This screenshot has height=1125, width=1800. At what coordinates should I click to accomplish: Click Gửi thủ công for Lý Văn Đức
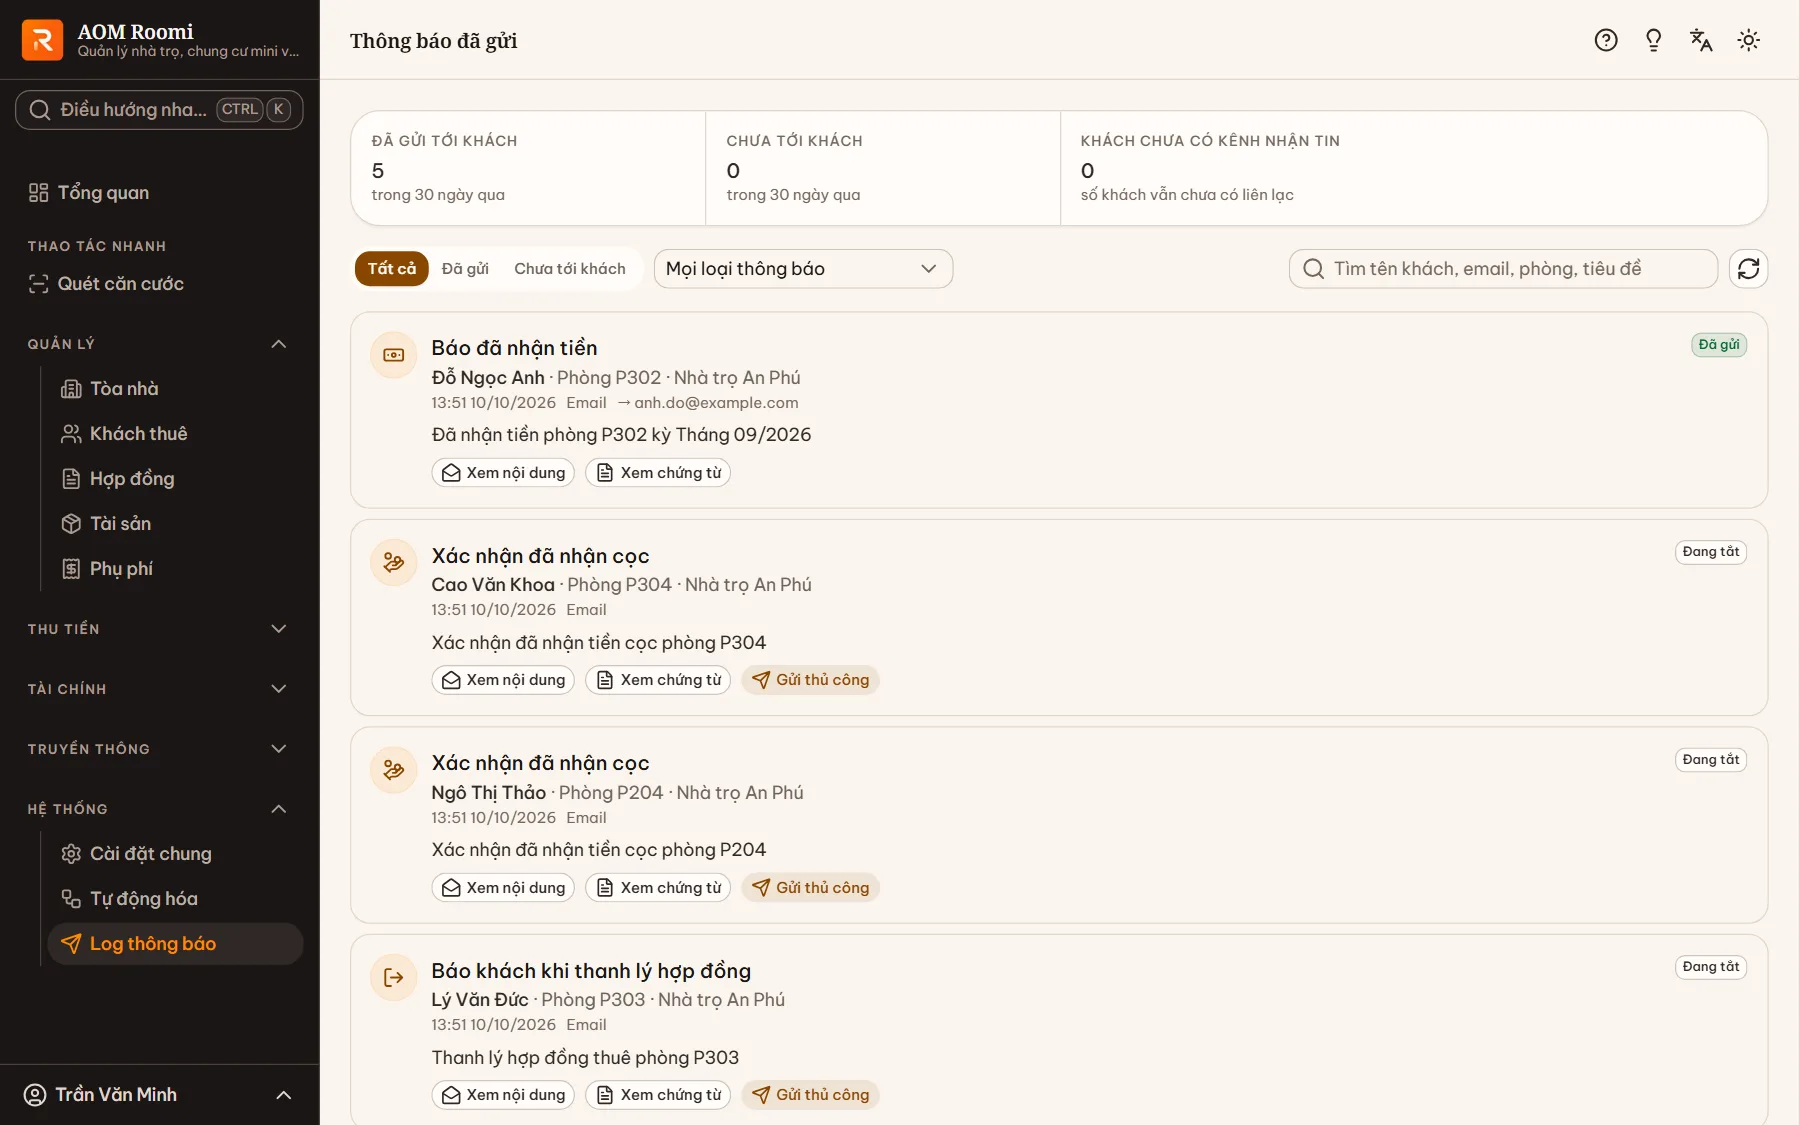(x=810, y=1095)
